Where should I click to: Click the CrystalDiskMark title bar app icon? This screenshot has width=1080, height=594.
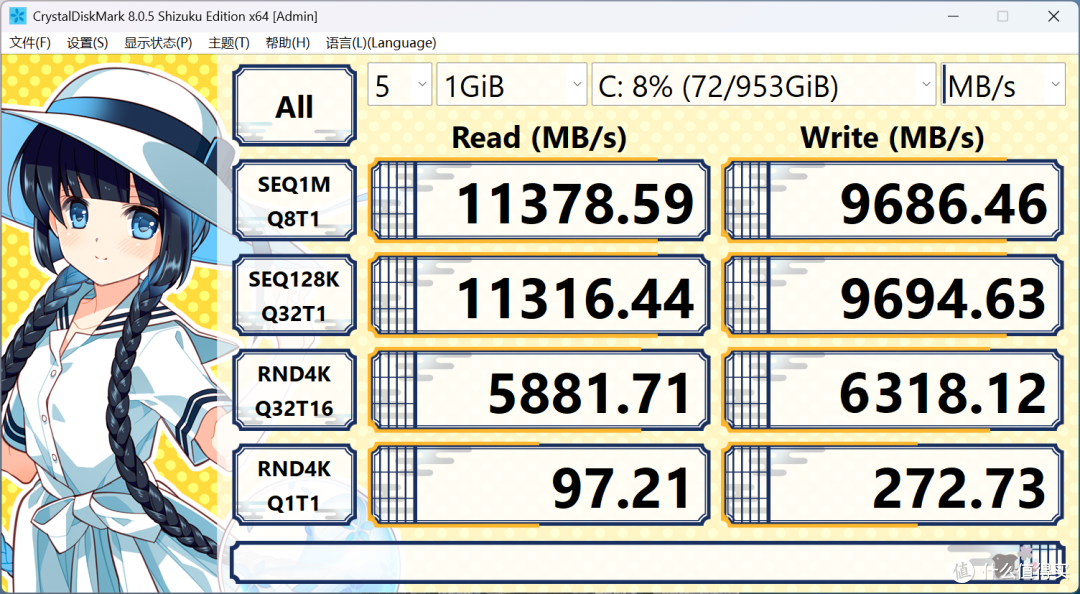click(x=17, y=16)
